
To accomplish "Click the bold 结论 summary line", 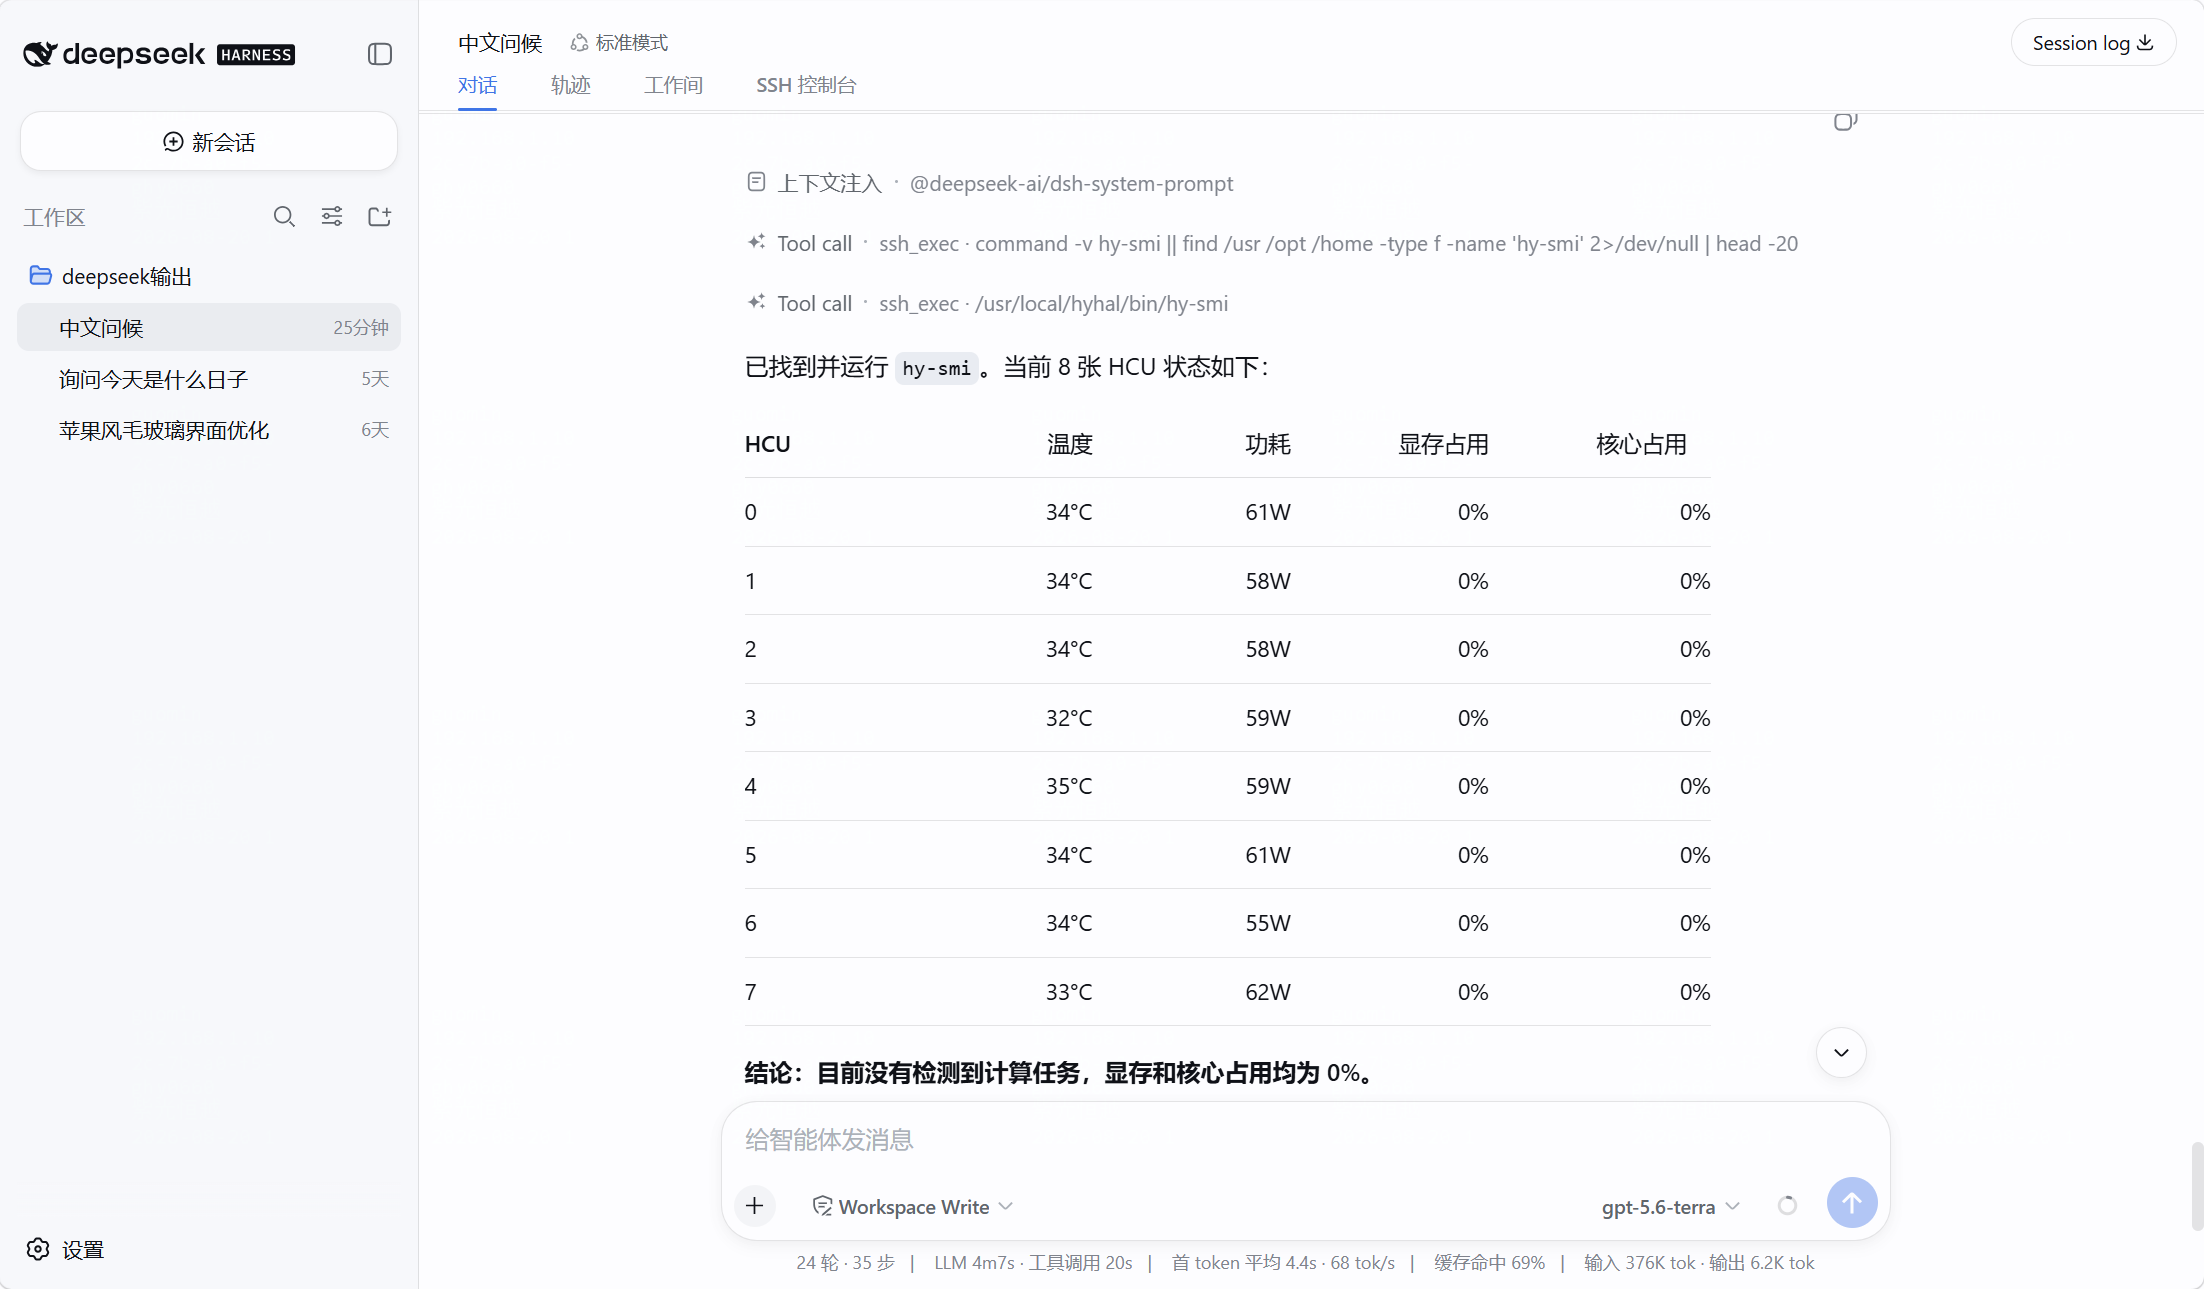I will point(1062,1073).
